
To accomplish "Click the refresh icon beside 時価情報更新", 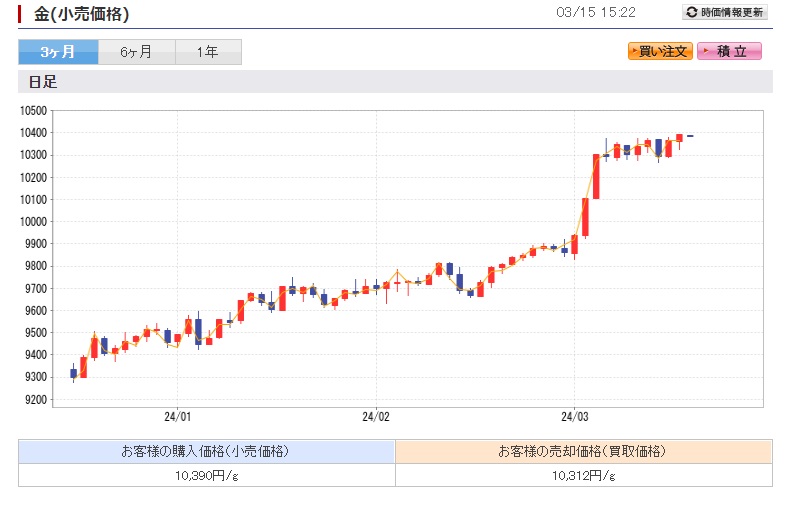I will click(x=691, y=12).
